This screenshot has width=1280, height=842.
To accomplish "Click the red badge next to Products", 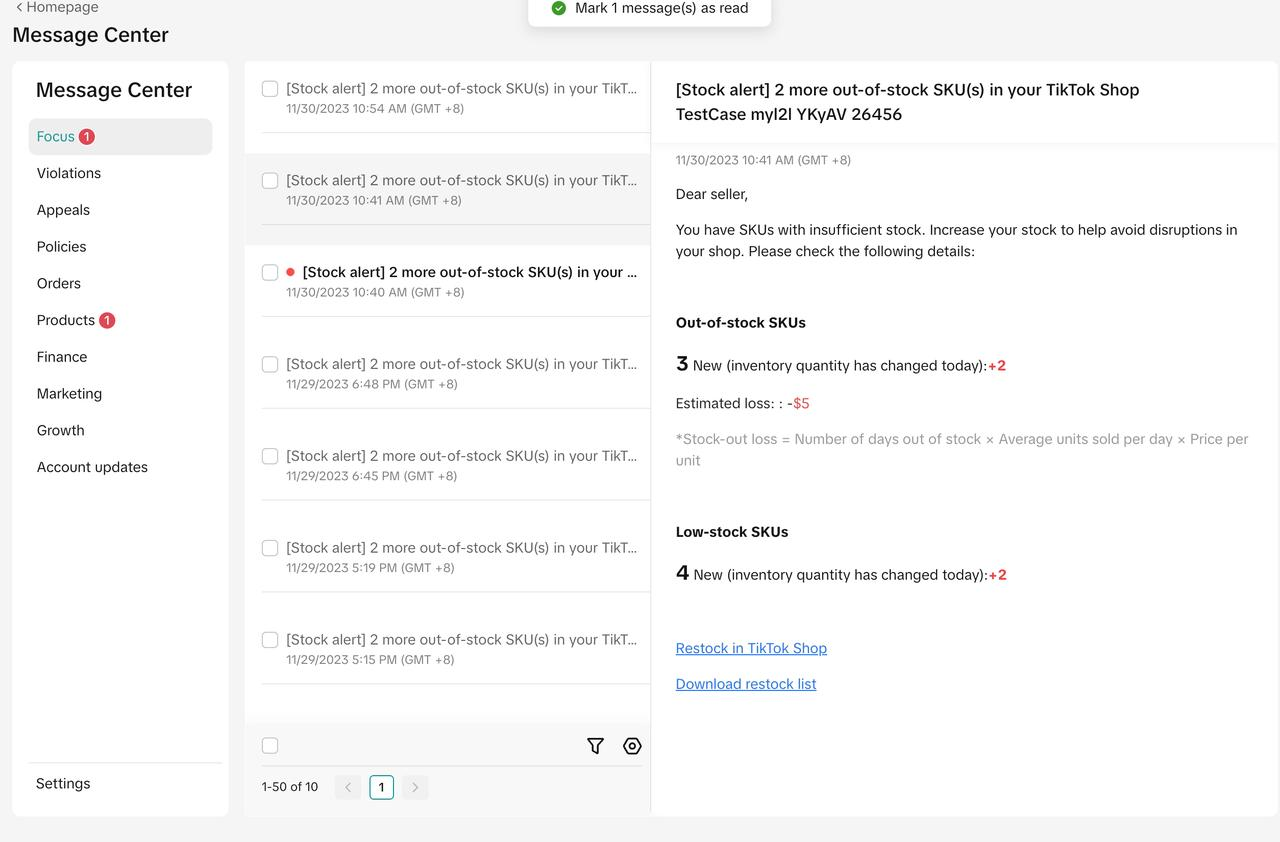I will (x=107, y=321).
